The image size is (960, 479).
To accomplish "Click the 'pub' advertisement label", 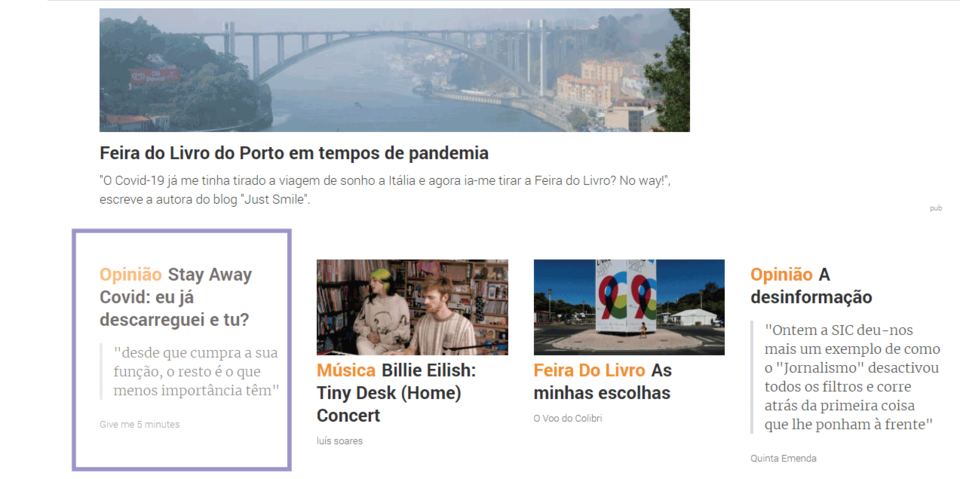I will click(936, 208).
